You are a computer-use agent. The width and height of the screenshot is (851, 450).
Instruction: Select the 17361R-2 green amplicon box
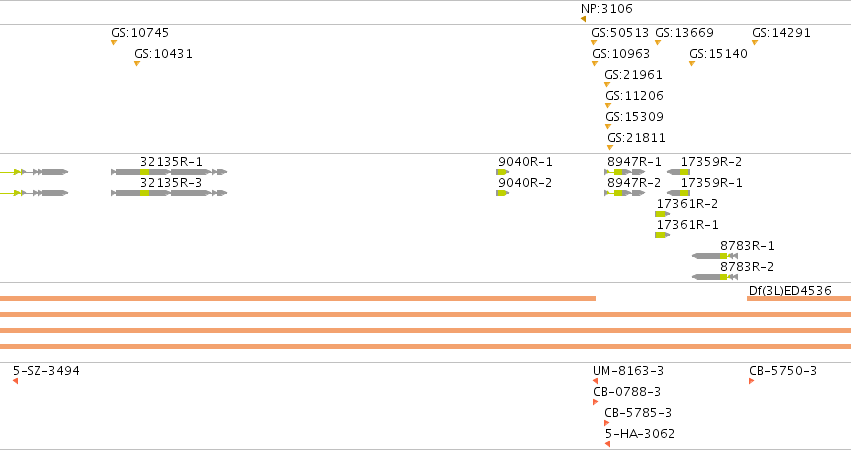(x=662, y=214)
